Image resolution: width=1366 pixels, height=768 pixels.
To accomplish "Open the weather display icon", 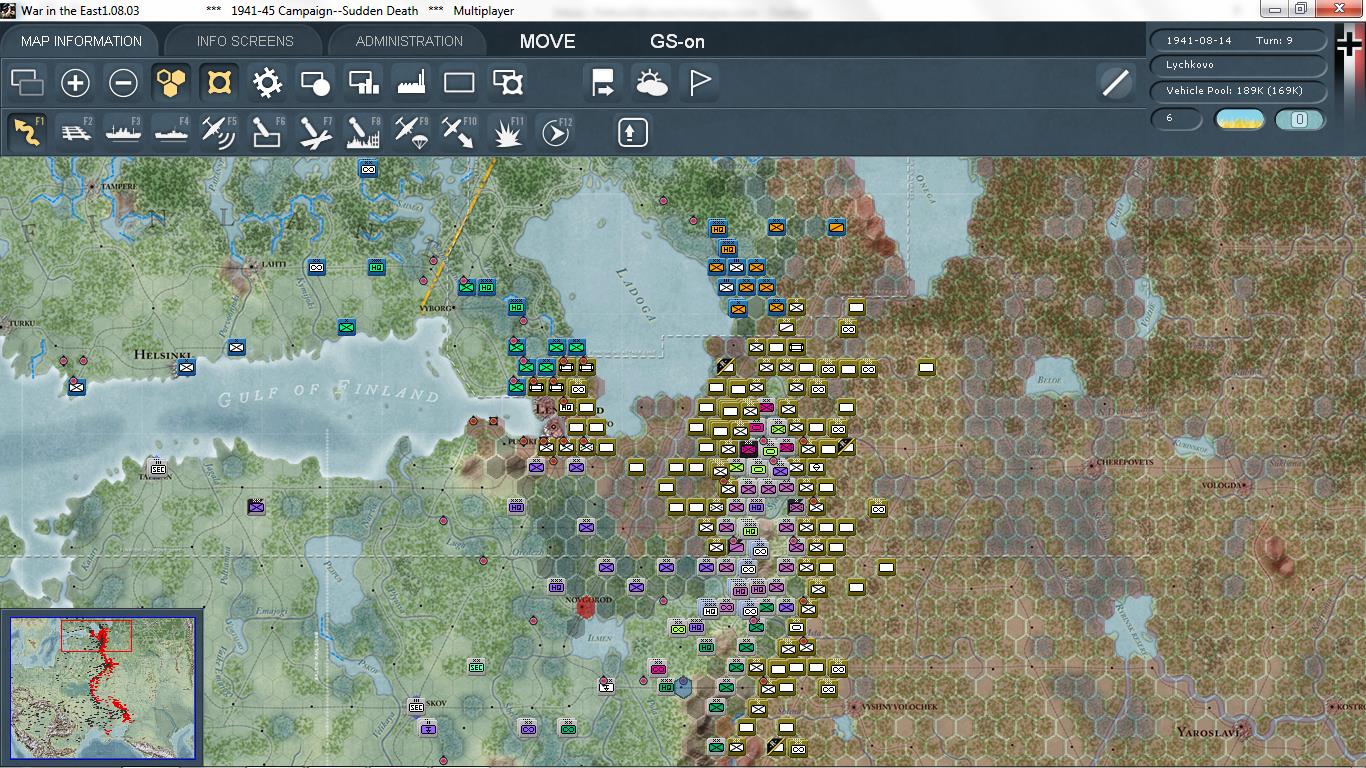I will (x=653, y=82).
